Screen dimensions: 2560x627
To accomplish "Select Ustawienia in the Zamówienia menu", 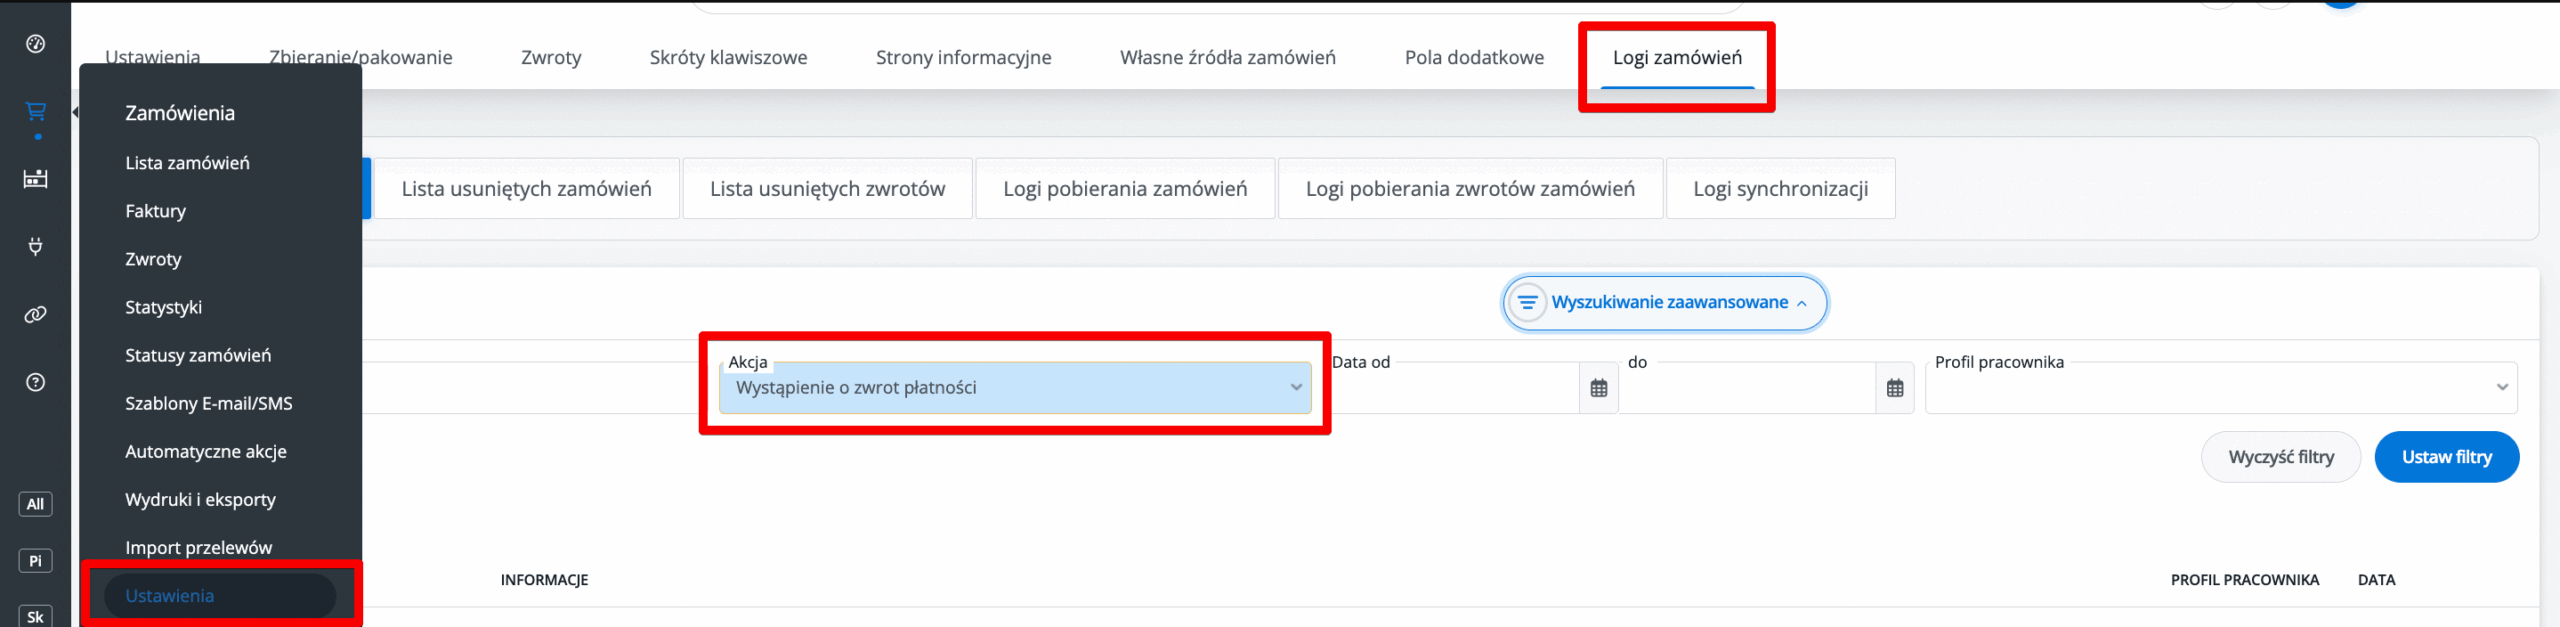I will pos(170,596).
